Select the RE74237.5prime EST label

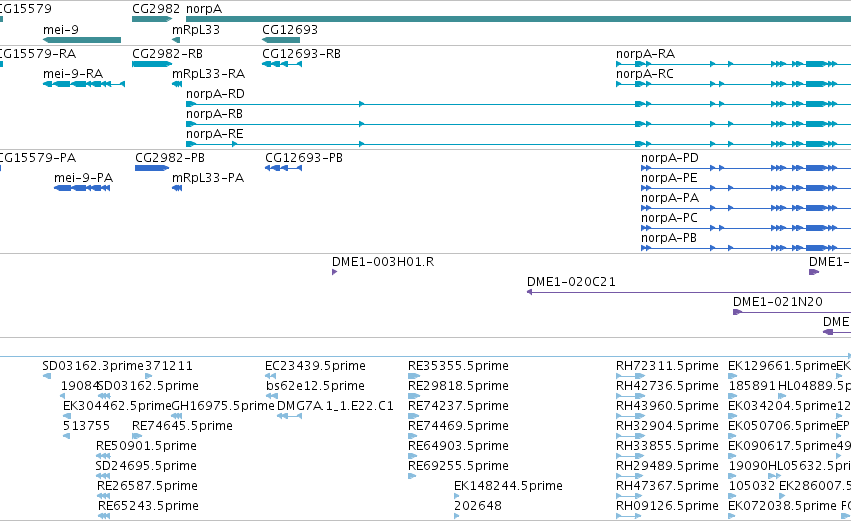point(459,406)
